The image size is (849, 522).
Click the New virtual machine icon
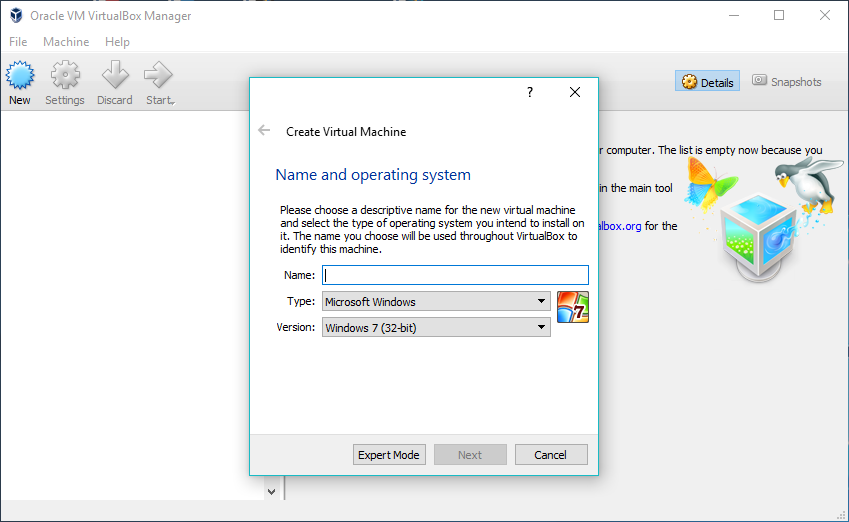[x=20, y=76]
